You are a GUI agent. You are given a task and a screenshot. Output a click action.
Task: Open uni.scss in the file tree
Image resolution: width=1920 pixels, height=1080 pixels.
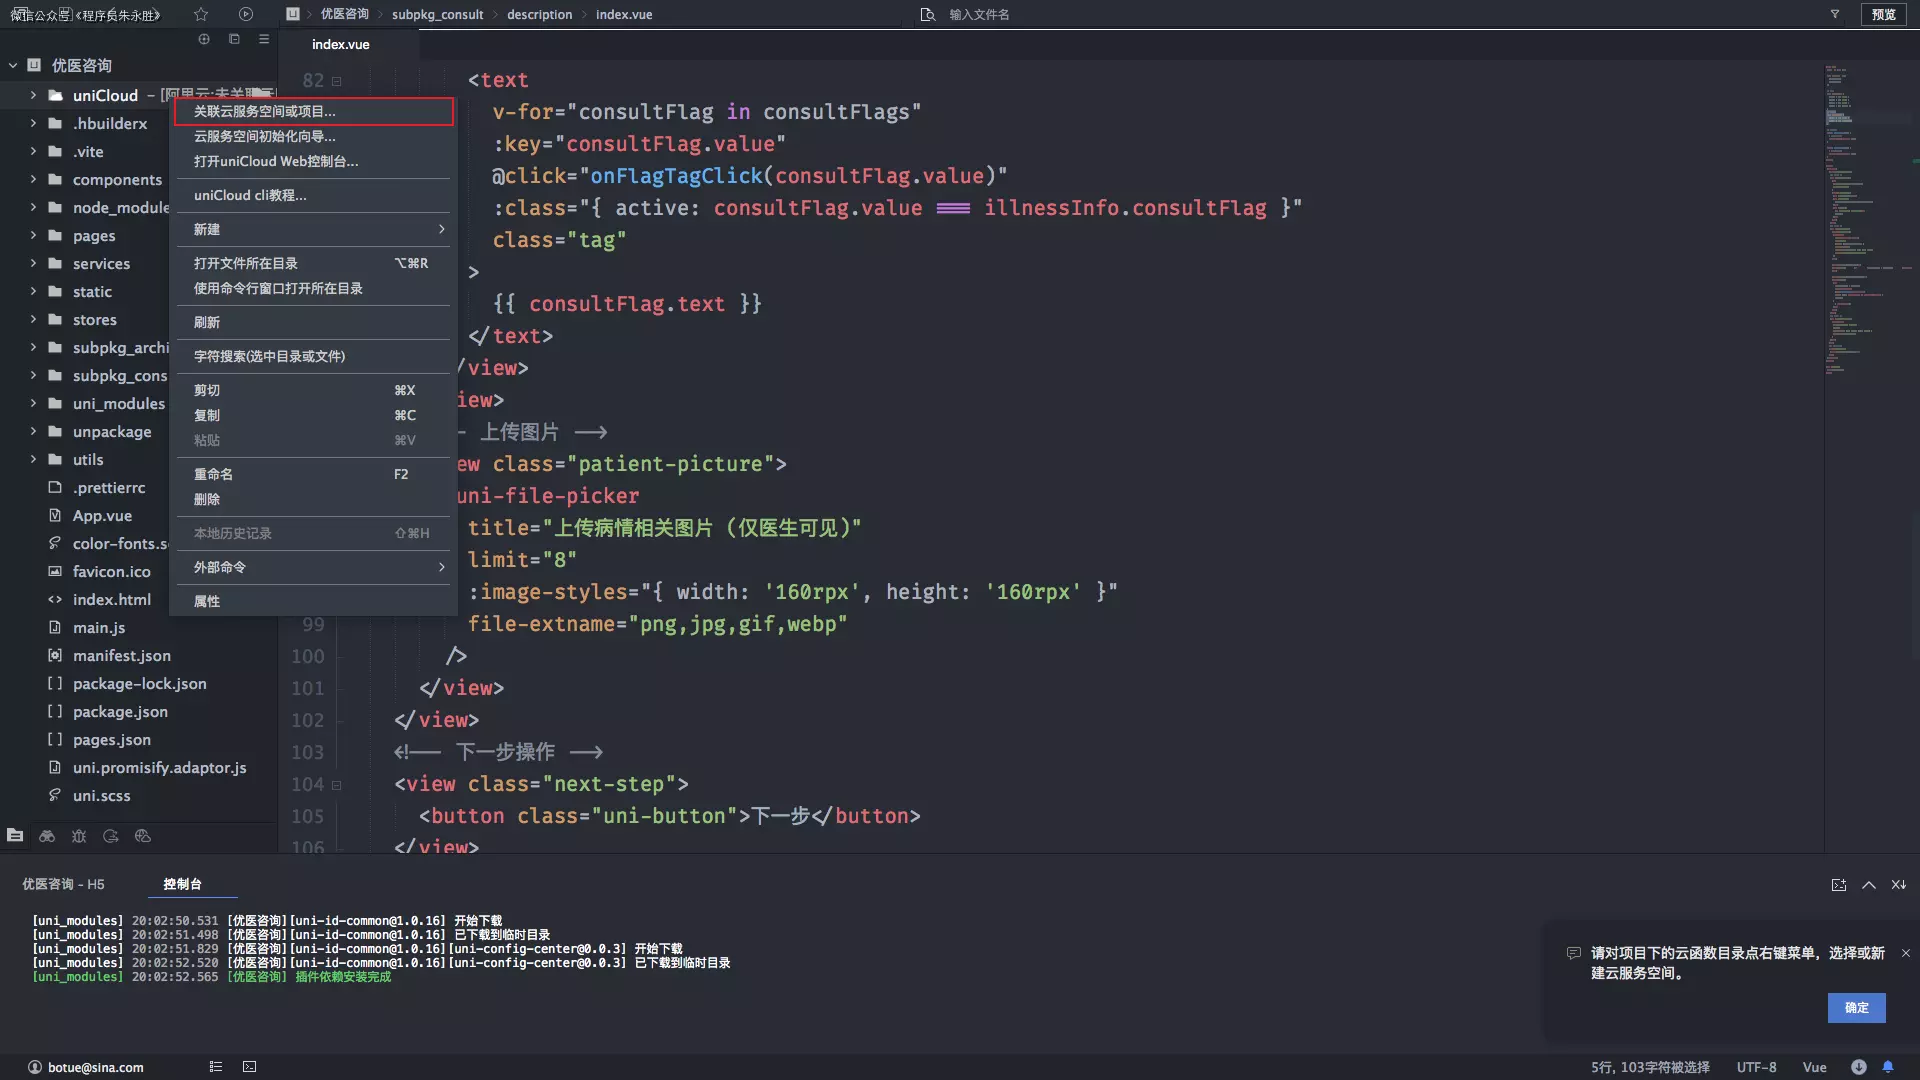click(x=101, y=795)
